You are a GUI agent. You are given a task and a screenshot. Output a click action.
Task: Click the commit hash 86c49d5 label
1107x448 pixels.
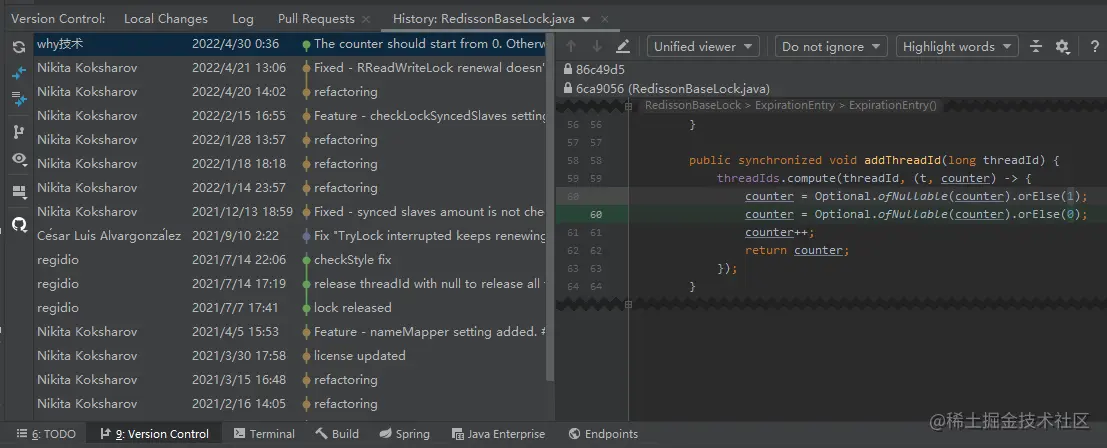pos(600,69)
